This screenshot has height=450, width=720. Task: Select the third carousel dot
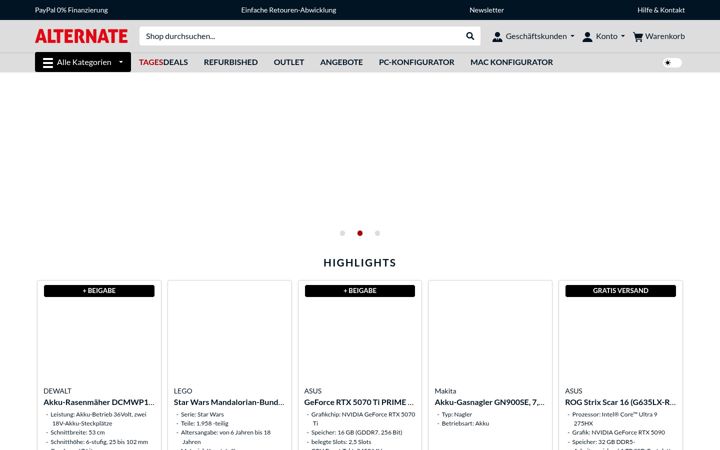pyautogui.click(x=377, y=233)
